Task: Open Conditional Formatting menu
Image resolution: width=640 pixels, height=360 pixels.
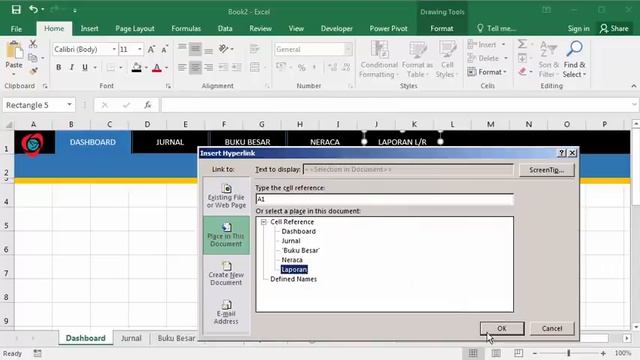Action: [379, 59]
